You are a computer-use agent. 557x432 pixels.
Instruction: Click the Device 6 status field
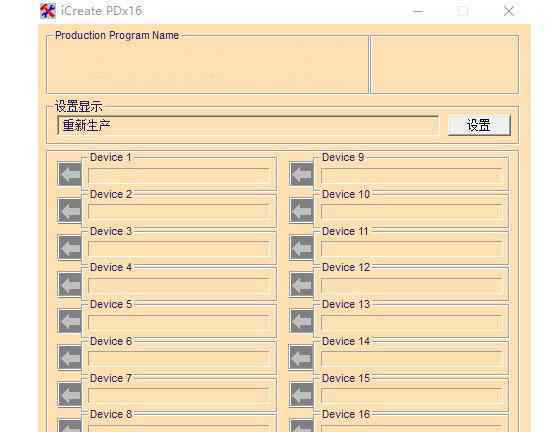(x=179, y=359)
